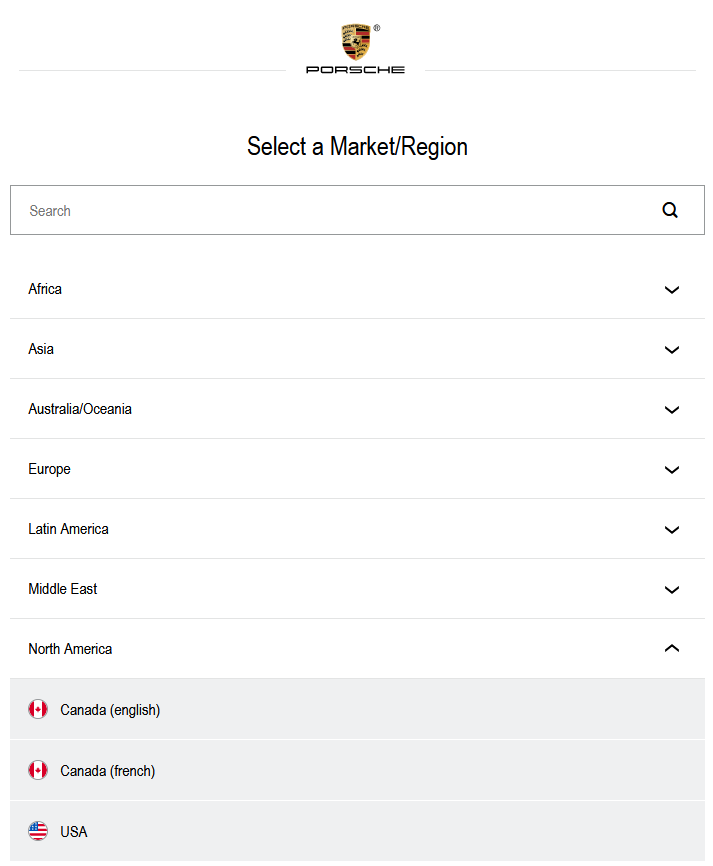Choose the USA market link
713x866 pixels.
click(74, 832)
